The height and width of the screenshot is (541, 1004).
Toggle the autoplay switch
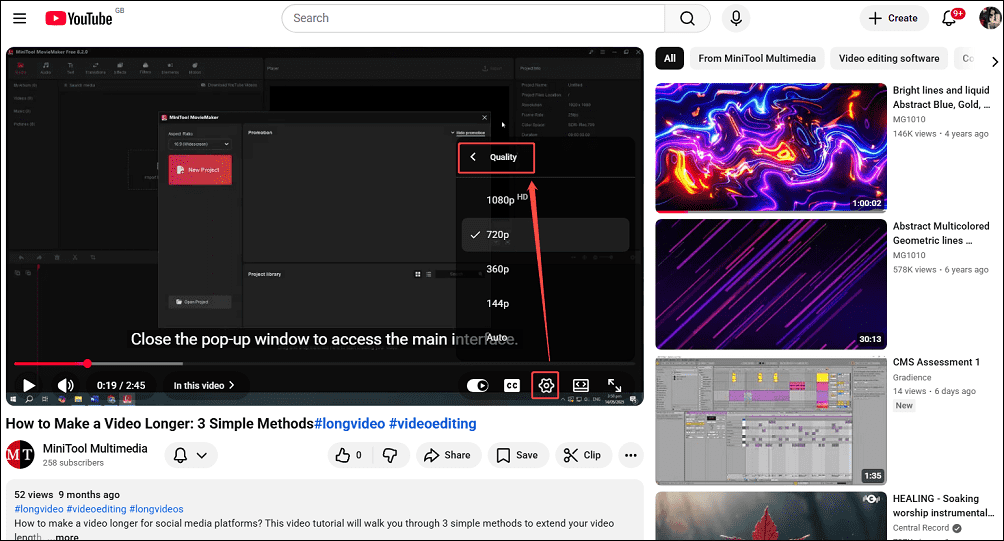478,385
